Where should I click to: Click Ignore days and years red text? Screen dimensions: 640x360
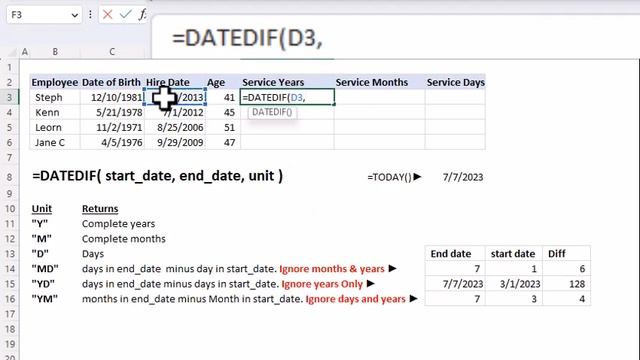(356, 299)
